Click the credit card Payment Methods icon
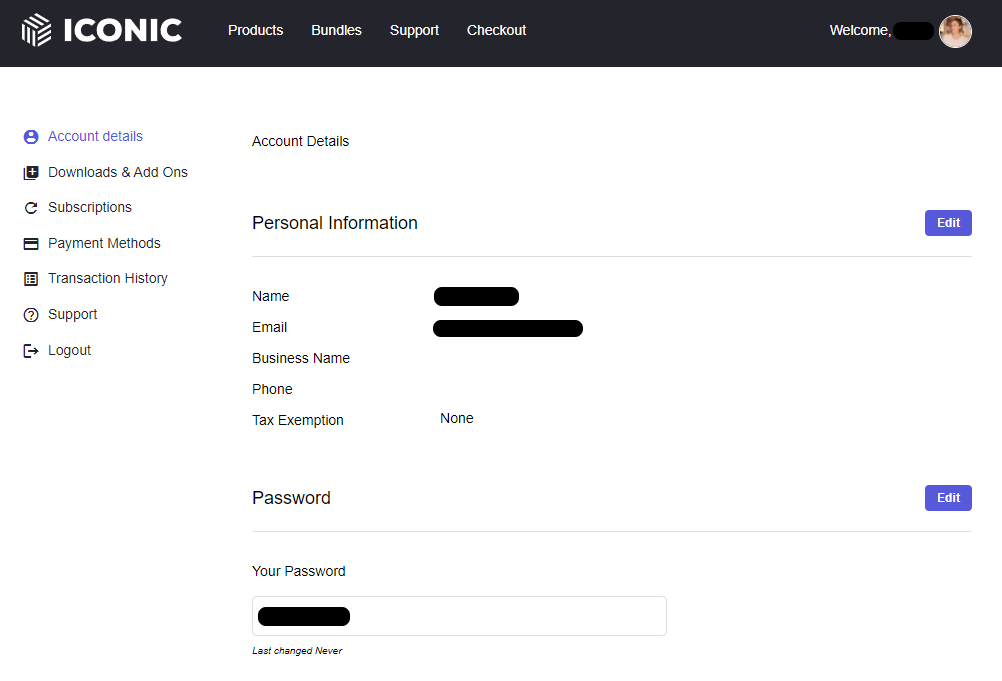Image resolution: width=1002 pixels, height=681 pixels. (31, 244)
